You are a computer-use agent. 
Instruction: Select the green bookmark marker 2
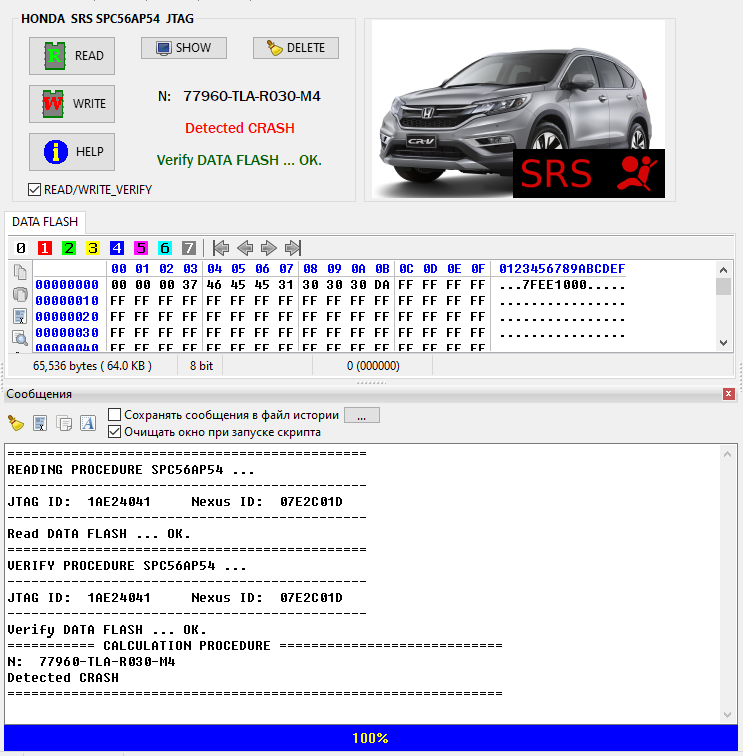coord(68,248)
